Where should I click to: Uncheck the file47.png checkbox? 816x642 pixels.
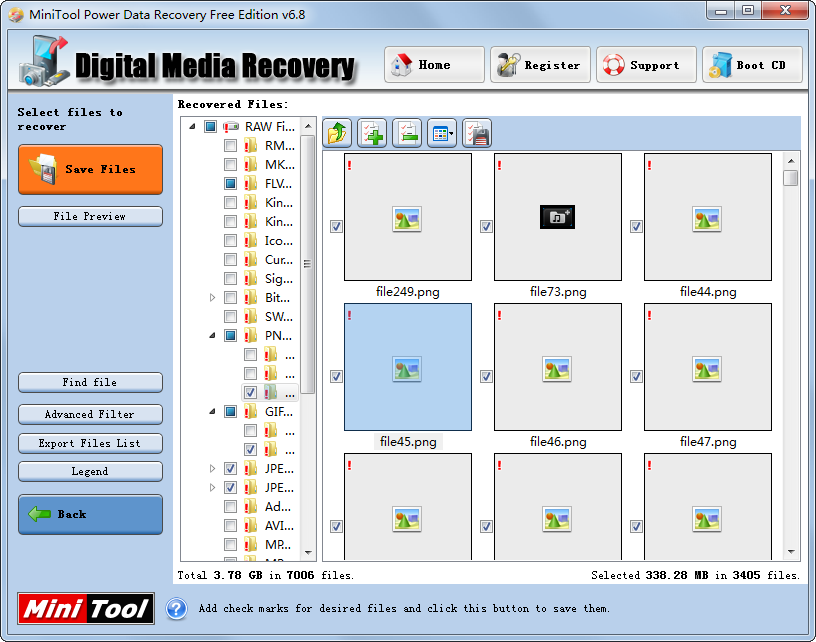click(636, 376)
